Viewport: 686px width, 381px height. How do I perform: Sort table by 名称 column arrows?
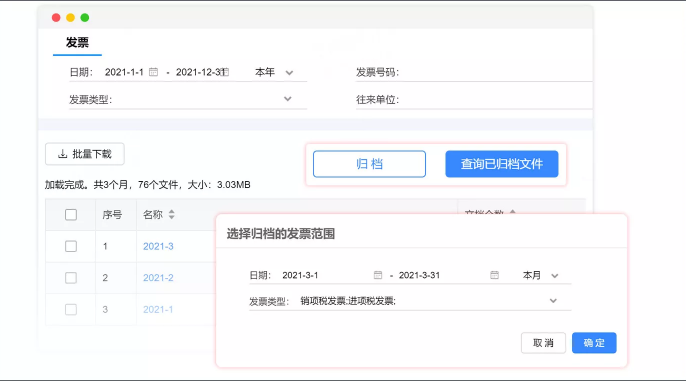tap(172, 214)
